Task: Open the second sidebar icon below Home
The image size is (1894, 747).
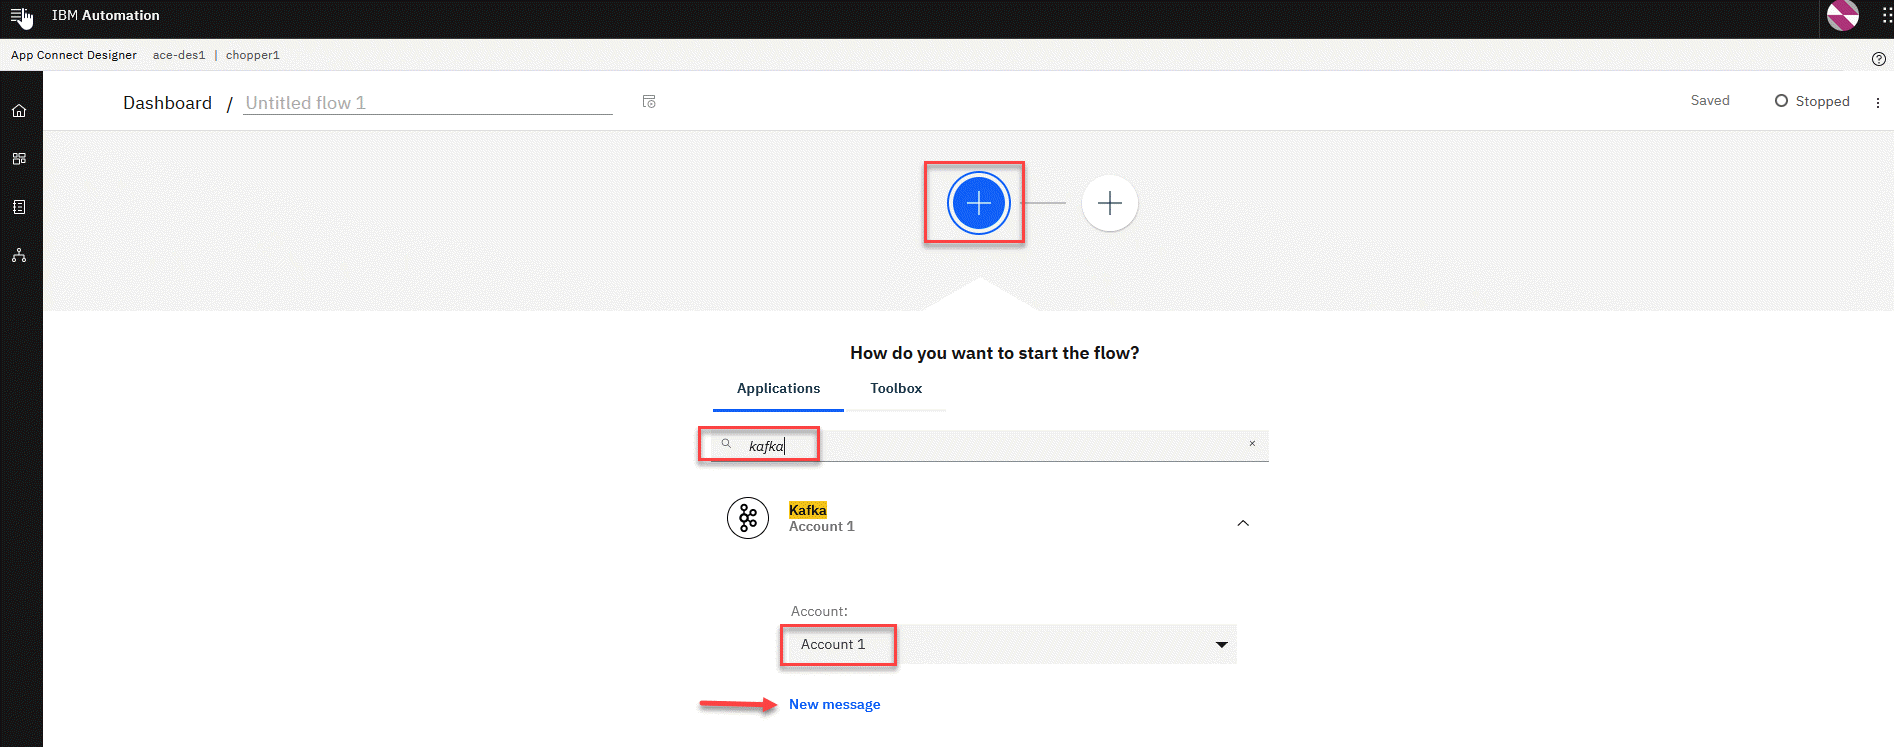Action: [19, 159]
